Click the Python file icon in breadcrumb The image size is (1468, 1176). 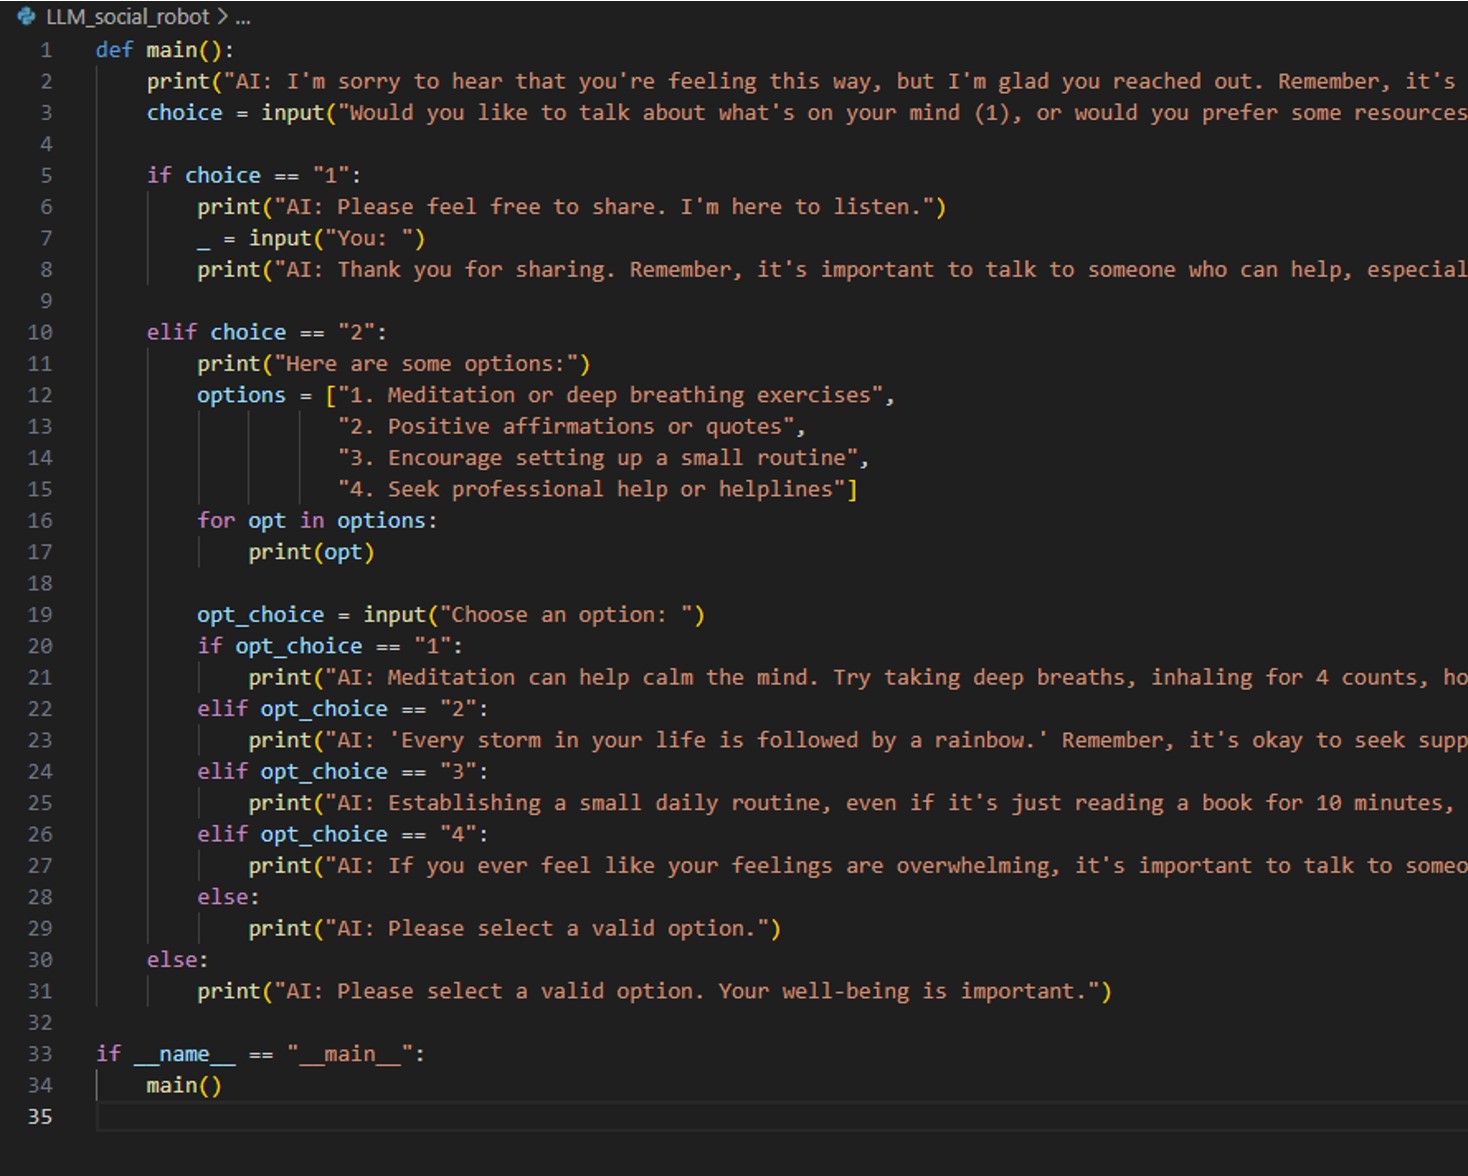[27, 17]
